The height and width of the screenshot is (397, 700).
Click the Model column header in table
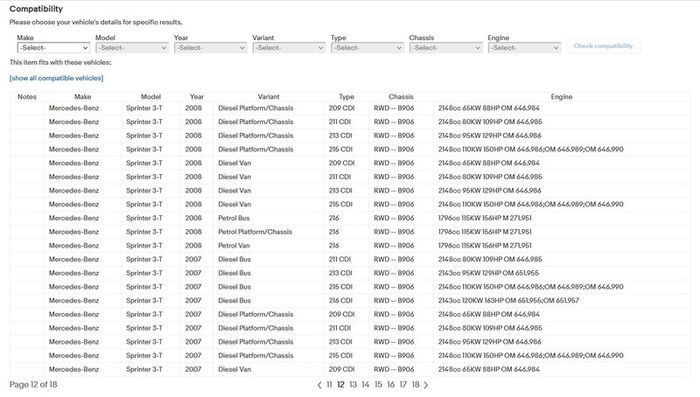tap(151, 96)
